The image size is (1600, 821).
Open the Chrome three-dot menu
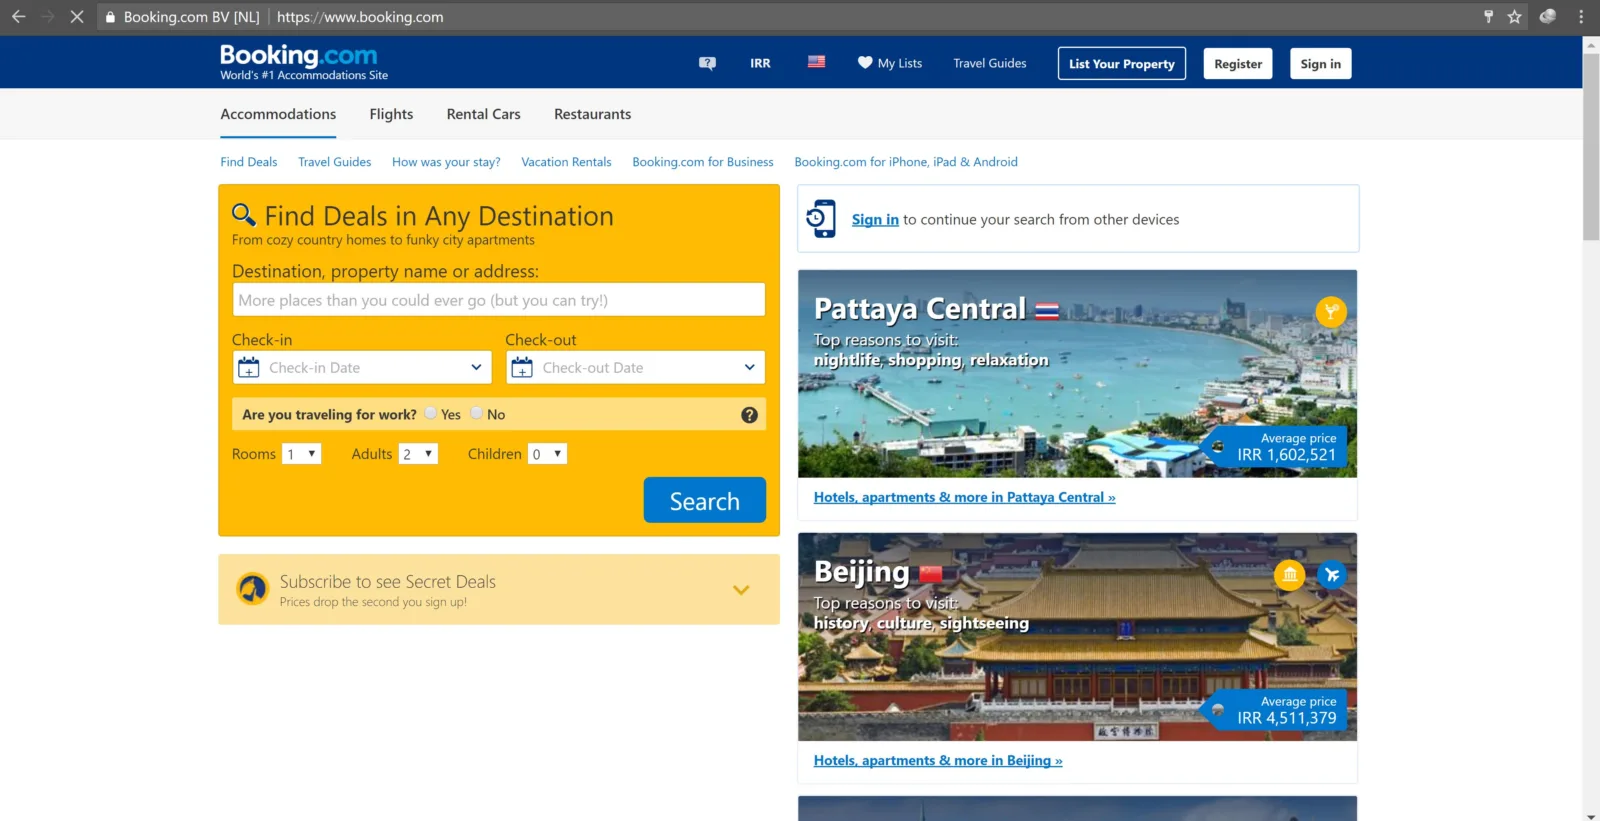[x=1581, y=17]
